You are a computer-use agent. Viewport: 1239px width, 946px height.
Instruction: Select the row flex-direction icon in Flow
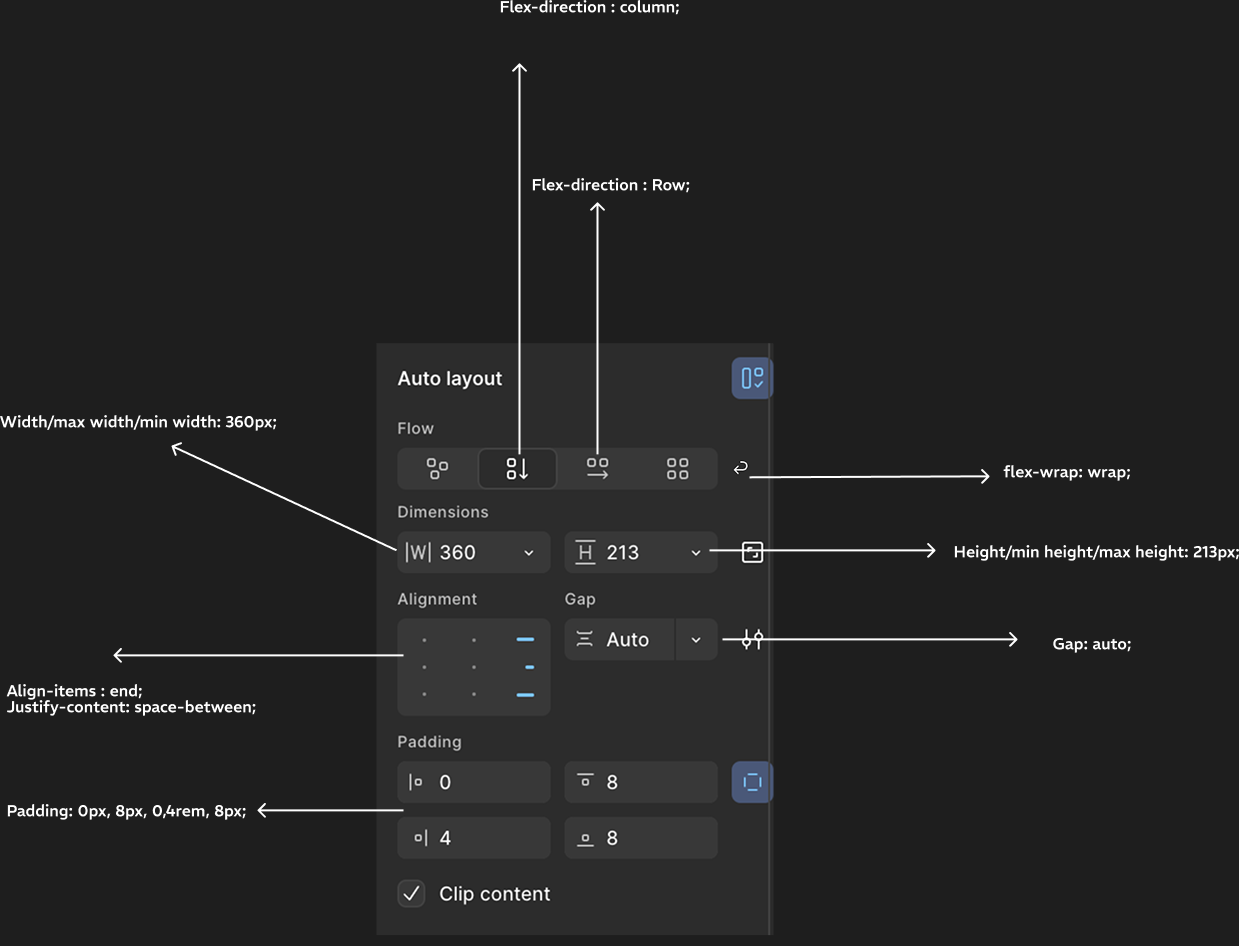(597, 468)
